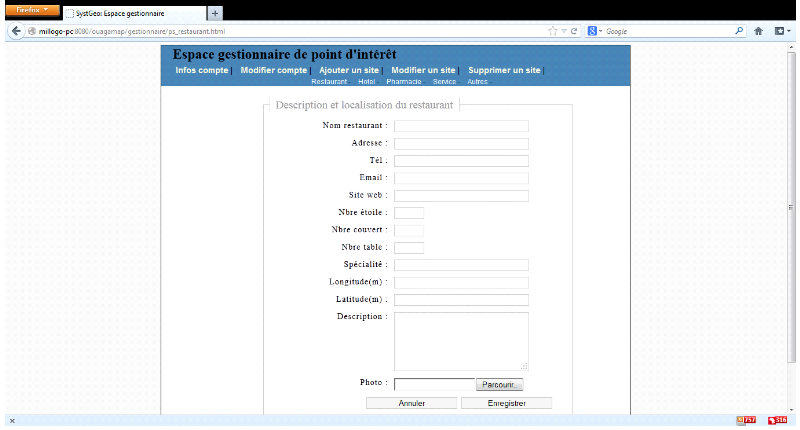Click the status bar 757 add-on icon
The height and width of the screenshot is (430, 800).
tap(746, 420)
